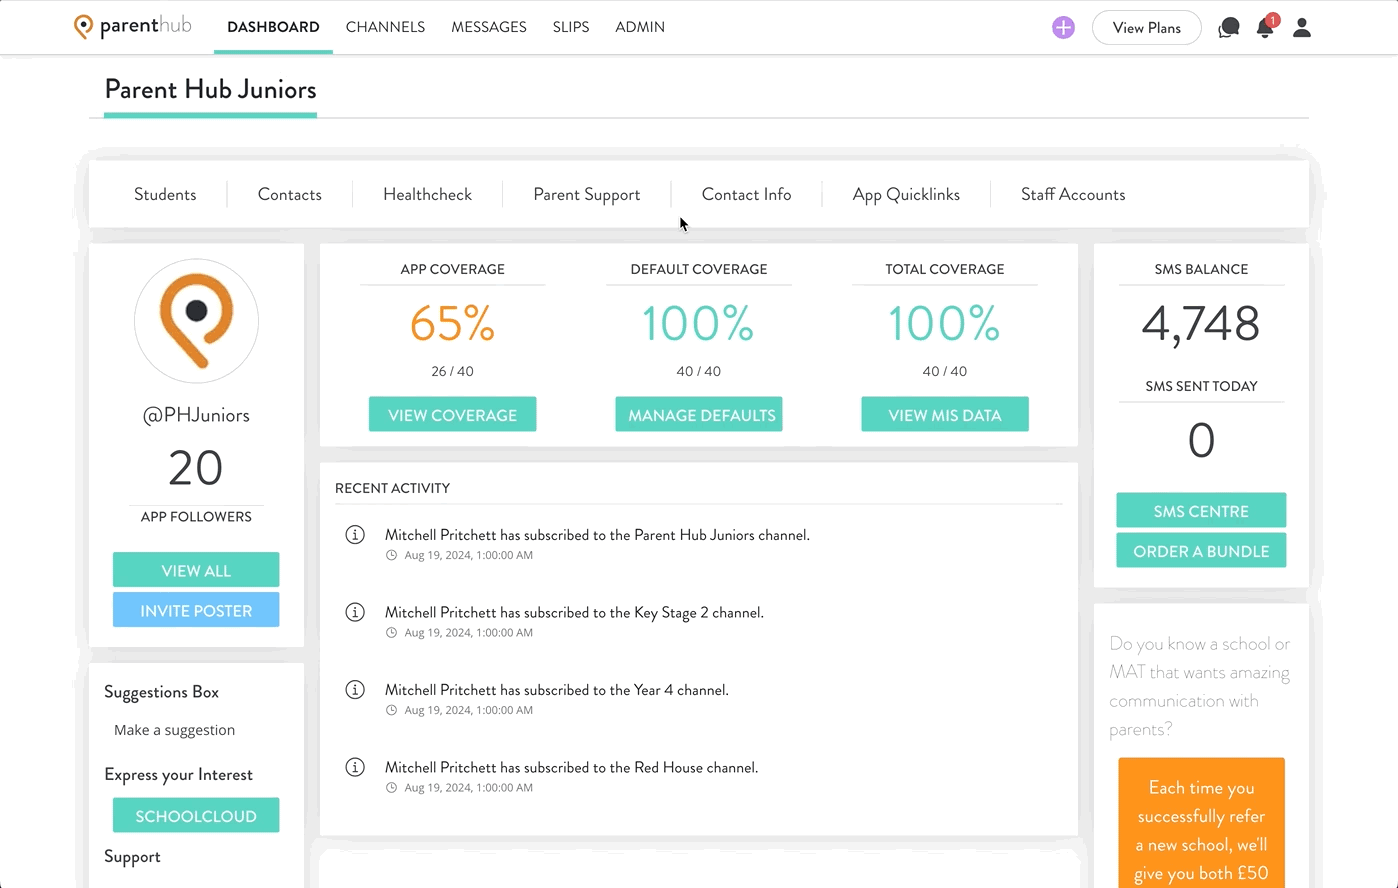1398x888 pixels.
Task: Click the info icon beside the Parent Hub Juniors subscription activity
Action: tap(355, 535)
